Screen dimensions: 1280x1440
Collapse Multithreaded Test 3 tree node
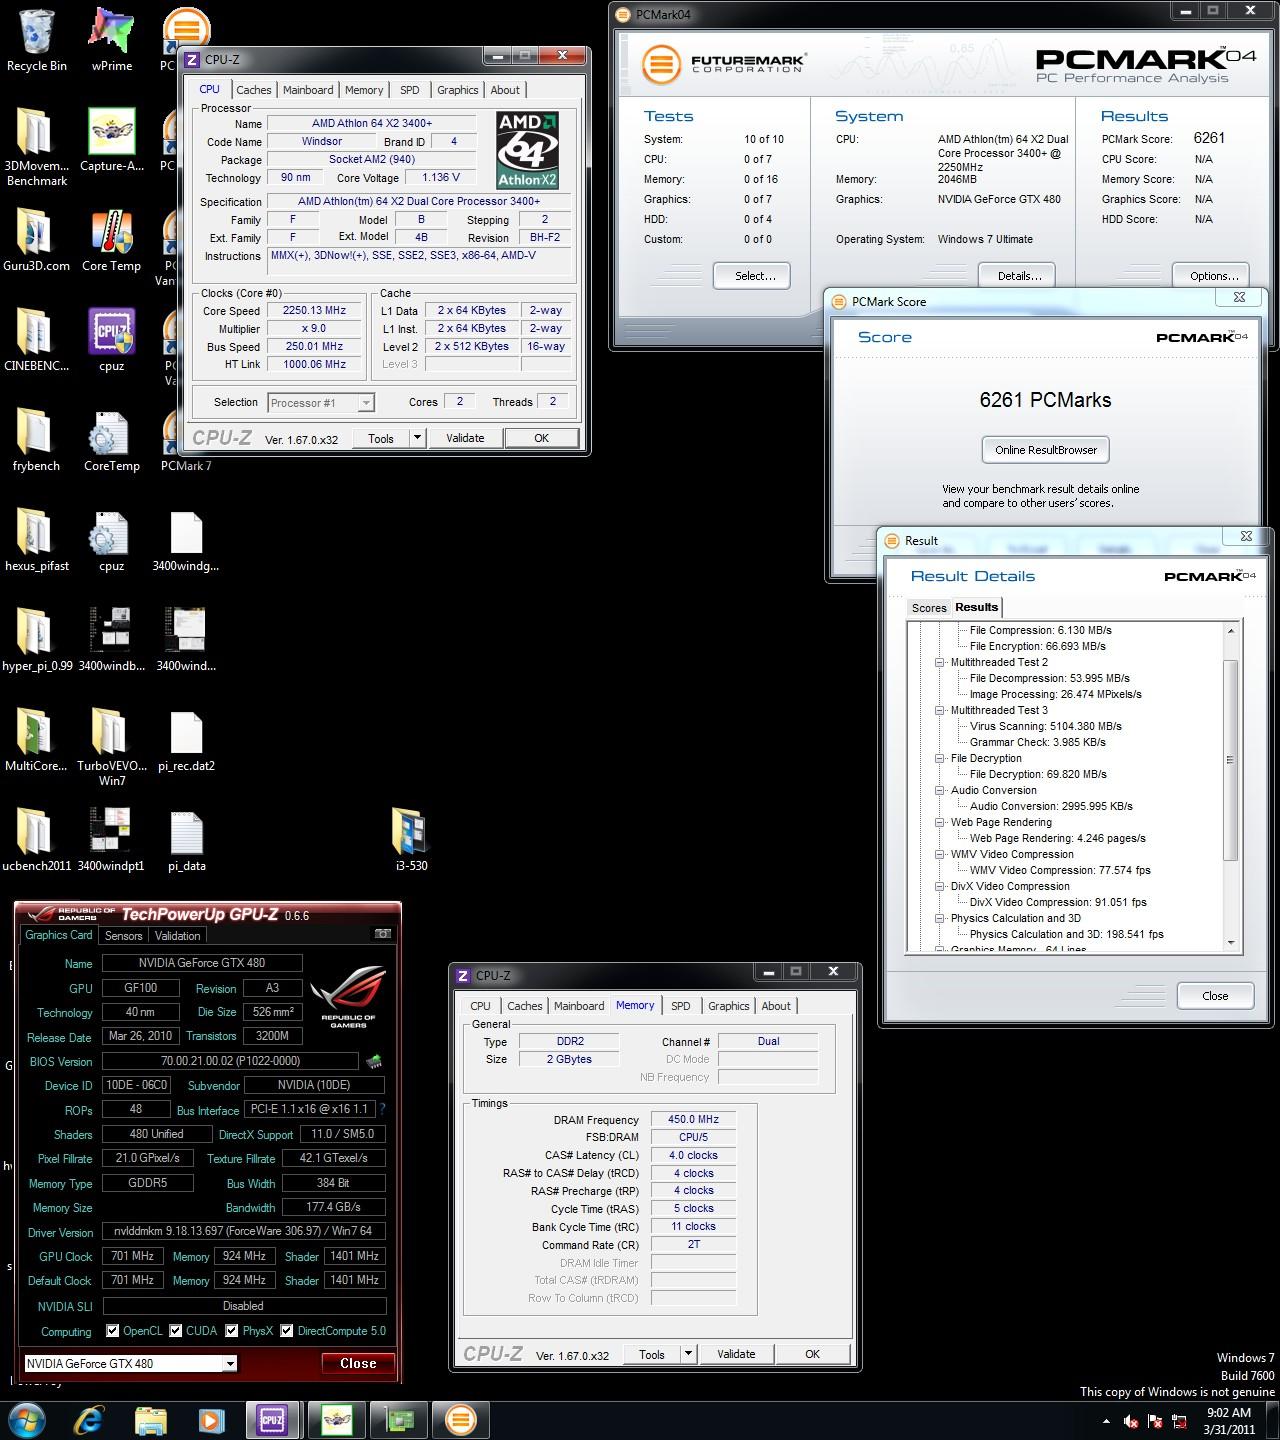pyautogui.click(x=940, y=710)
